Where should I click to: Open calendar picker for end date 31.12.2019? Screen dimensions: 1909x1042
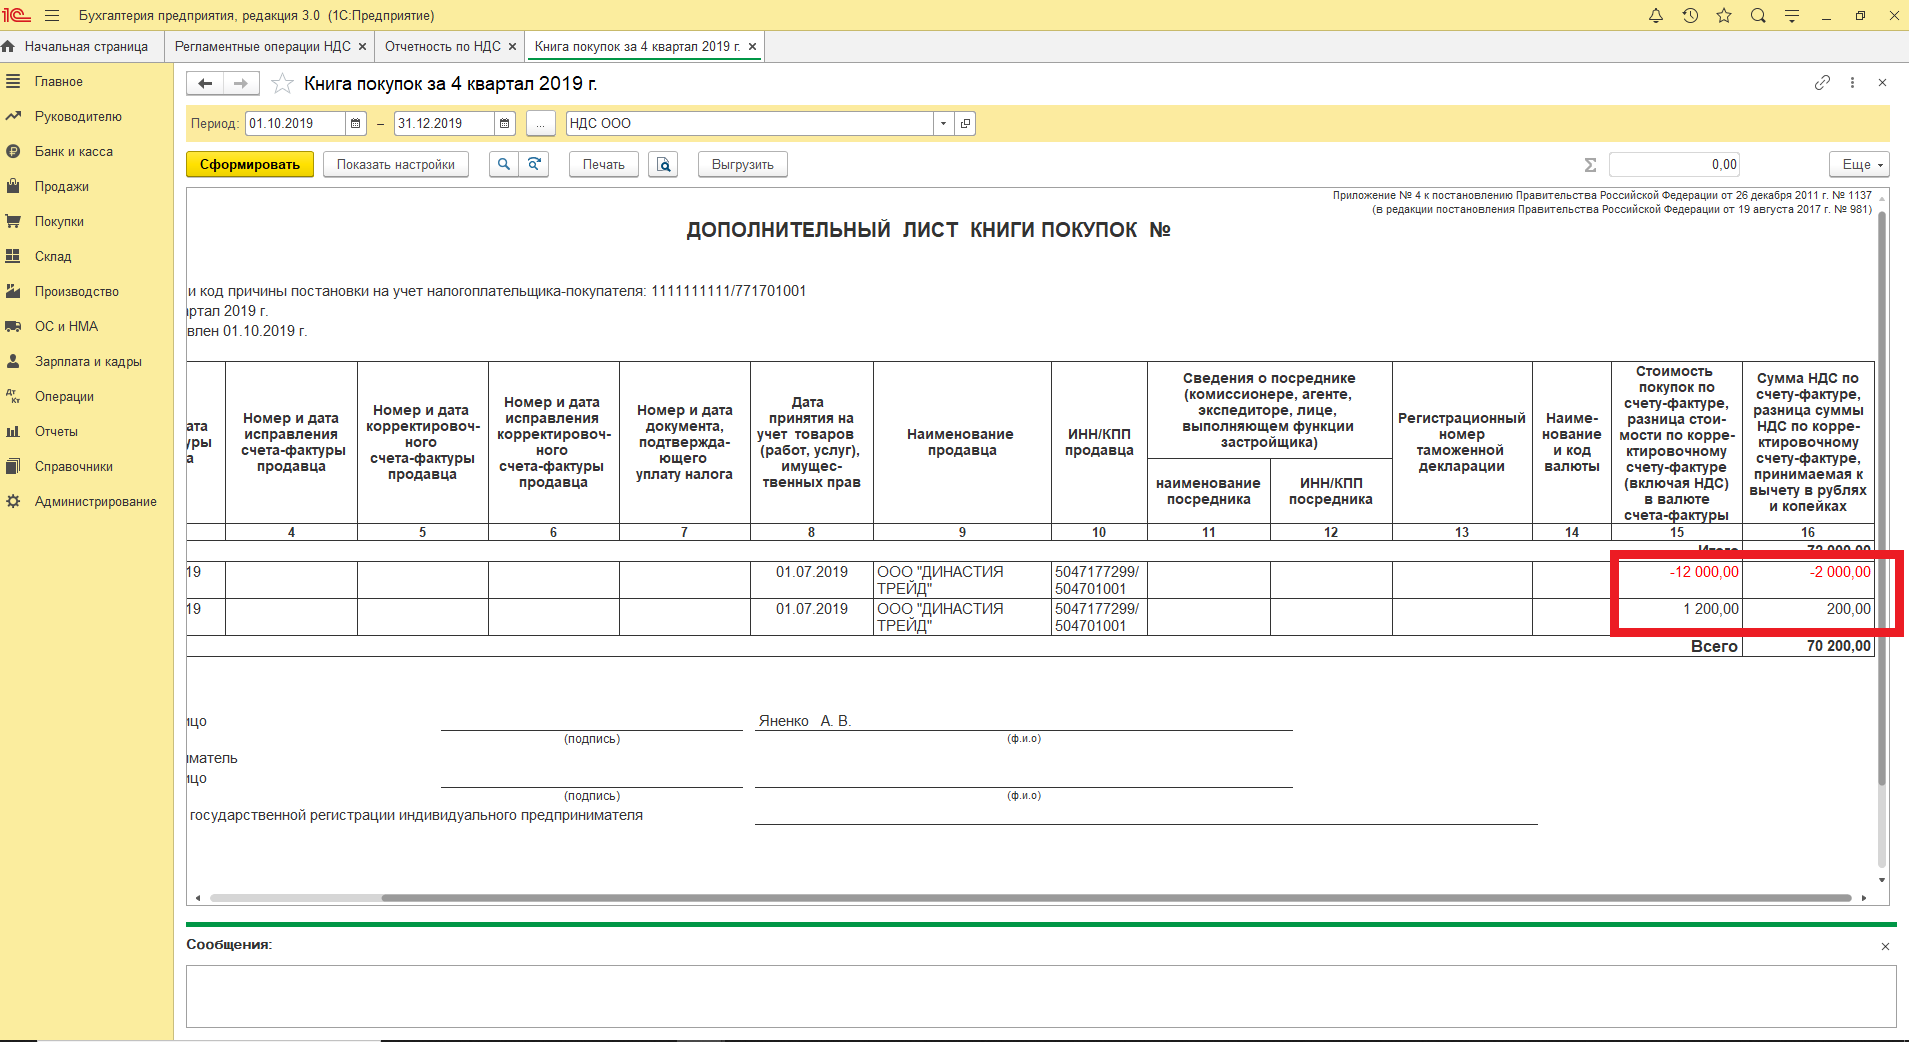point(504,124)
